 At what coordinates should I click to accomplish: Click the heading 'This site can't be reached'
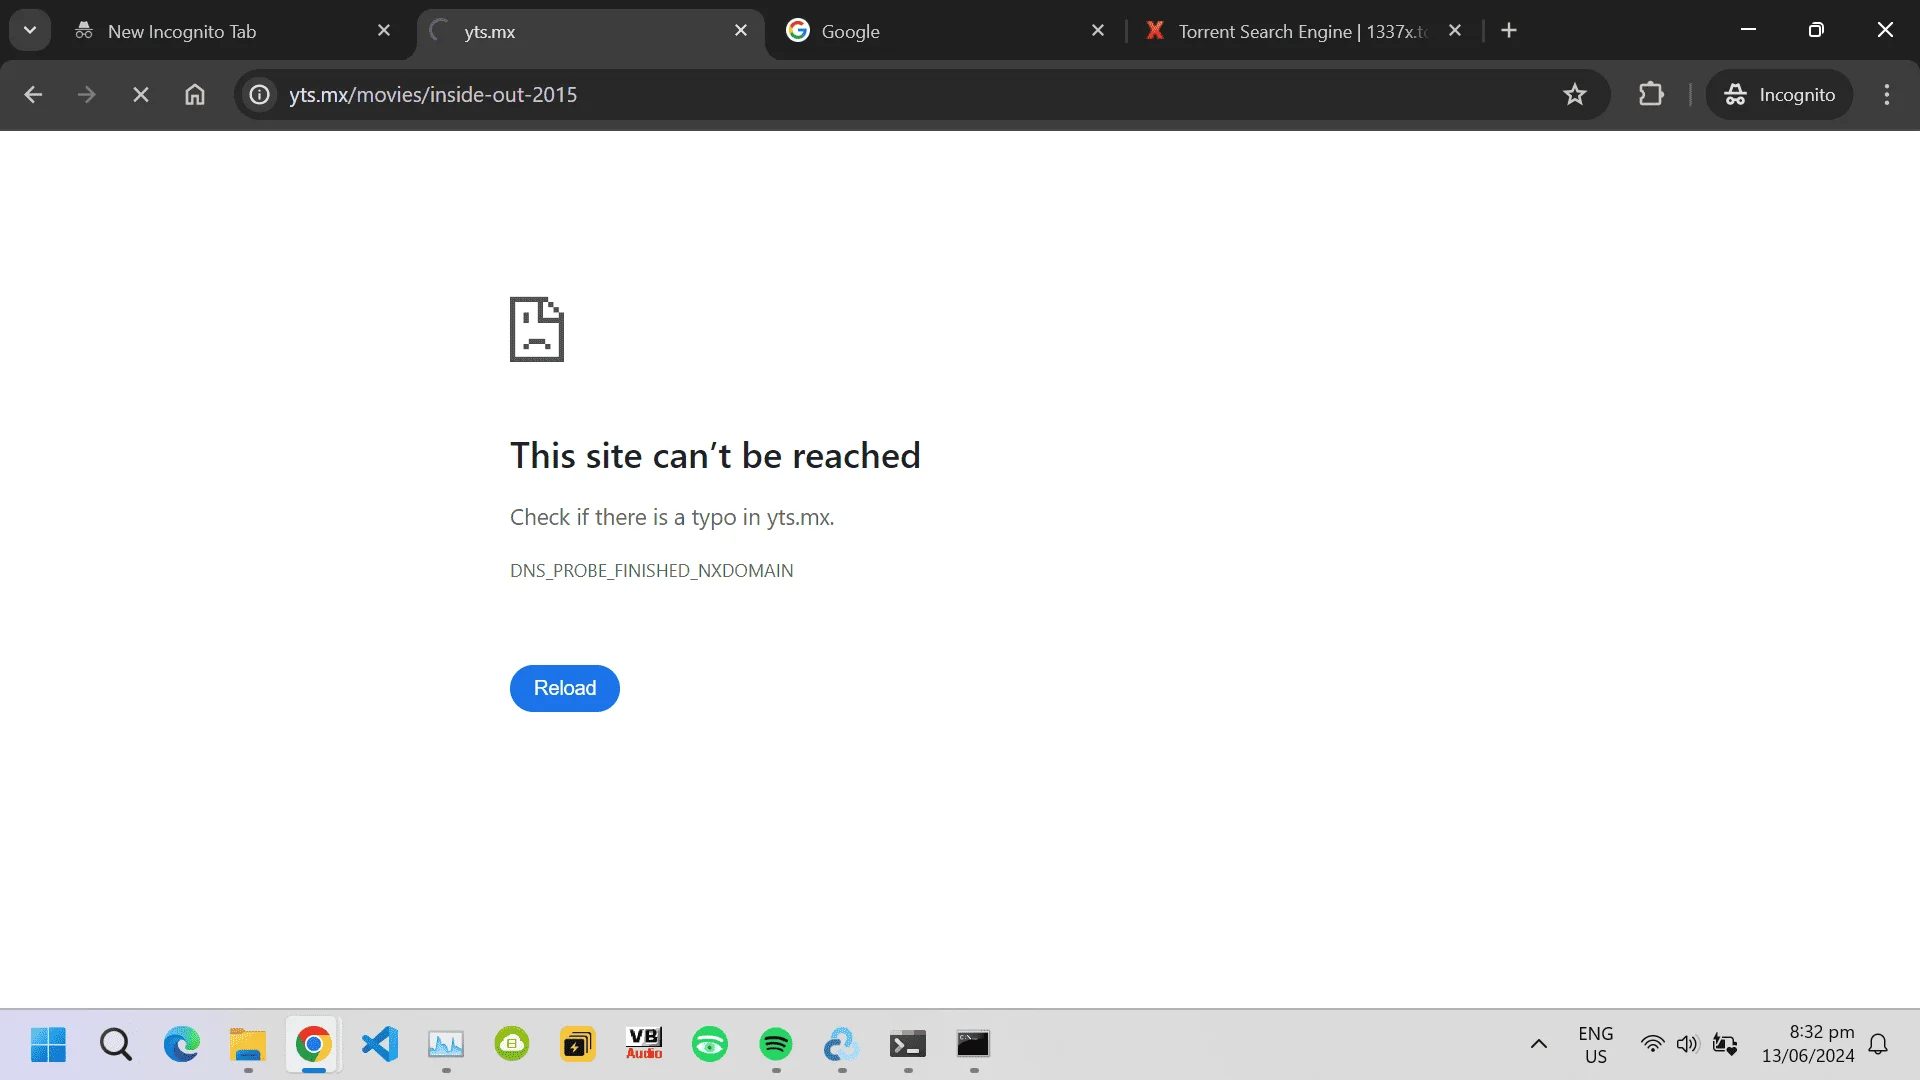715,456
